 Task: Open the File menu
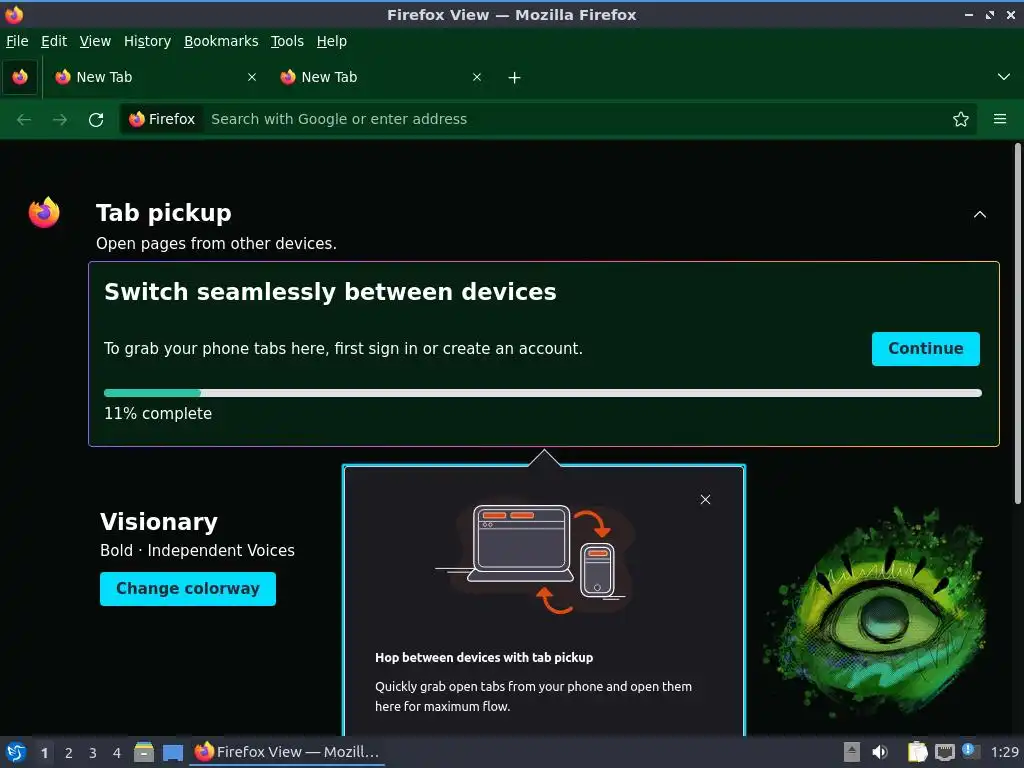coord(17,41)
